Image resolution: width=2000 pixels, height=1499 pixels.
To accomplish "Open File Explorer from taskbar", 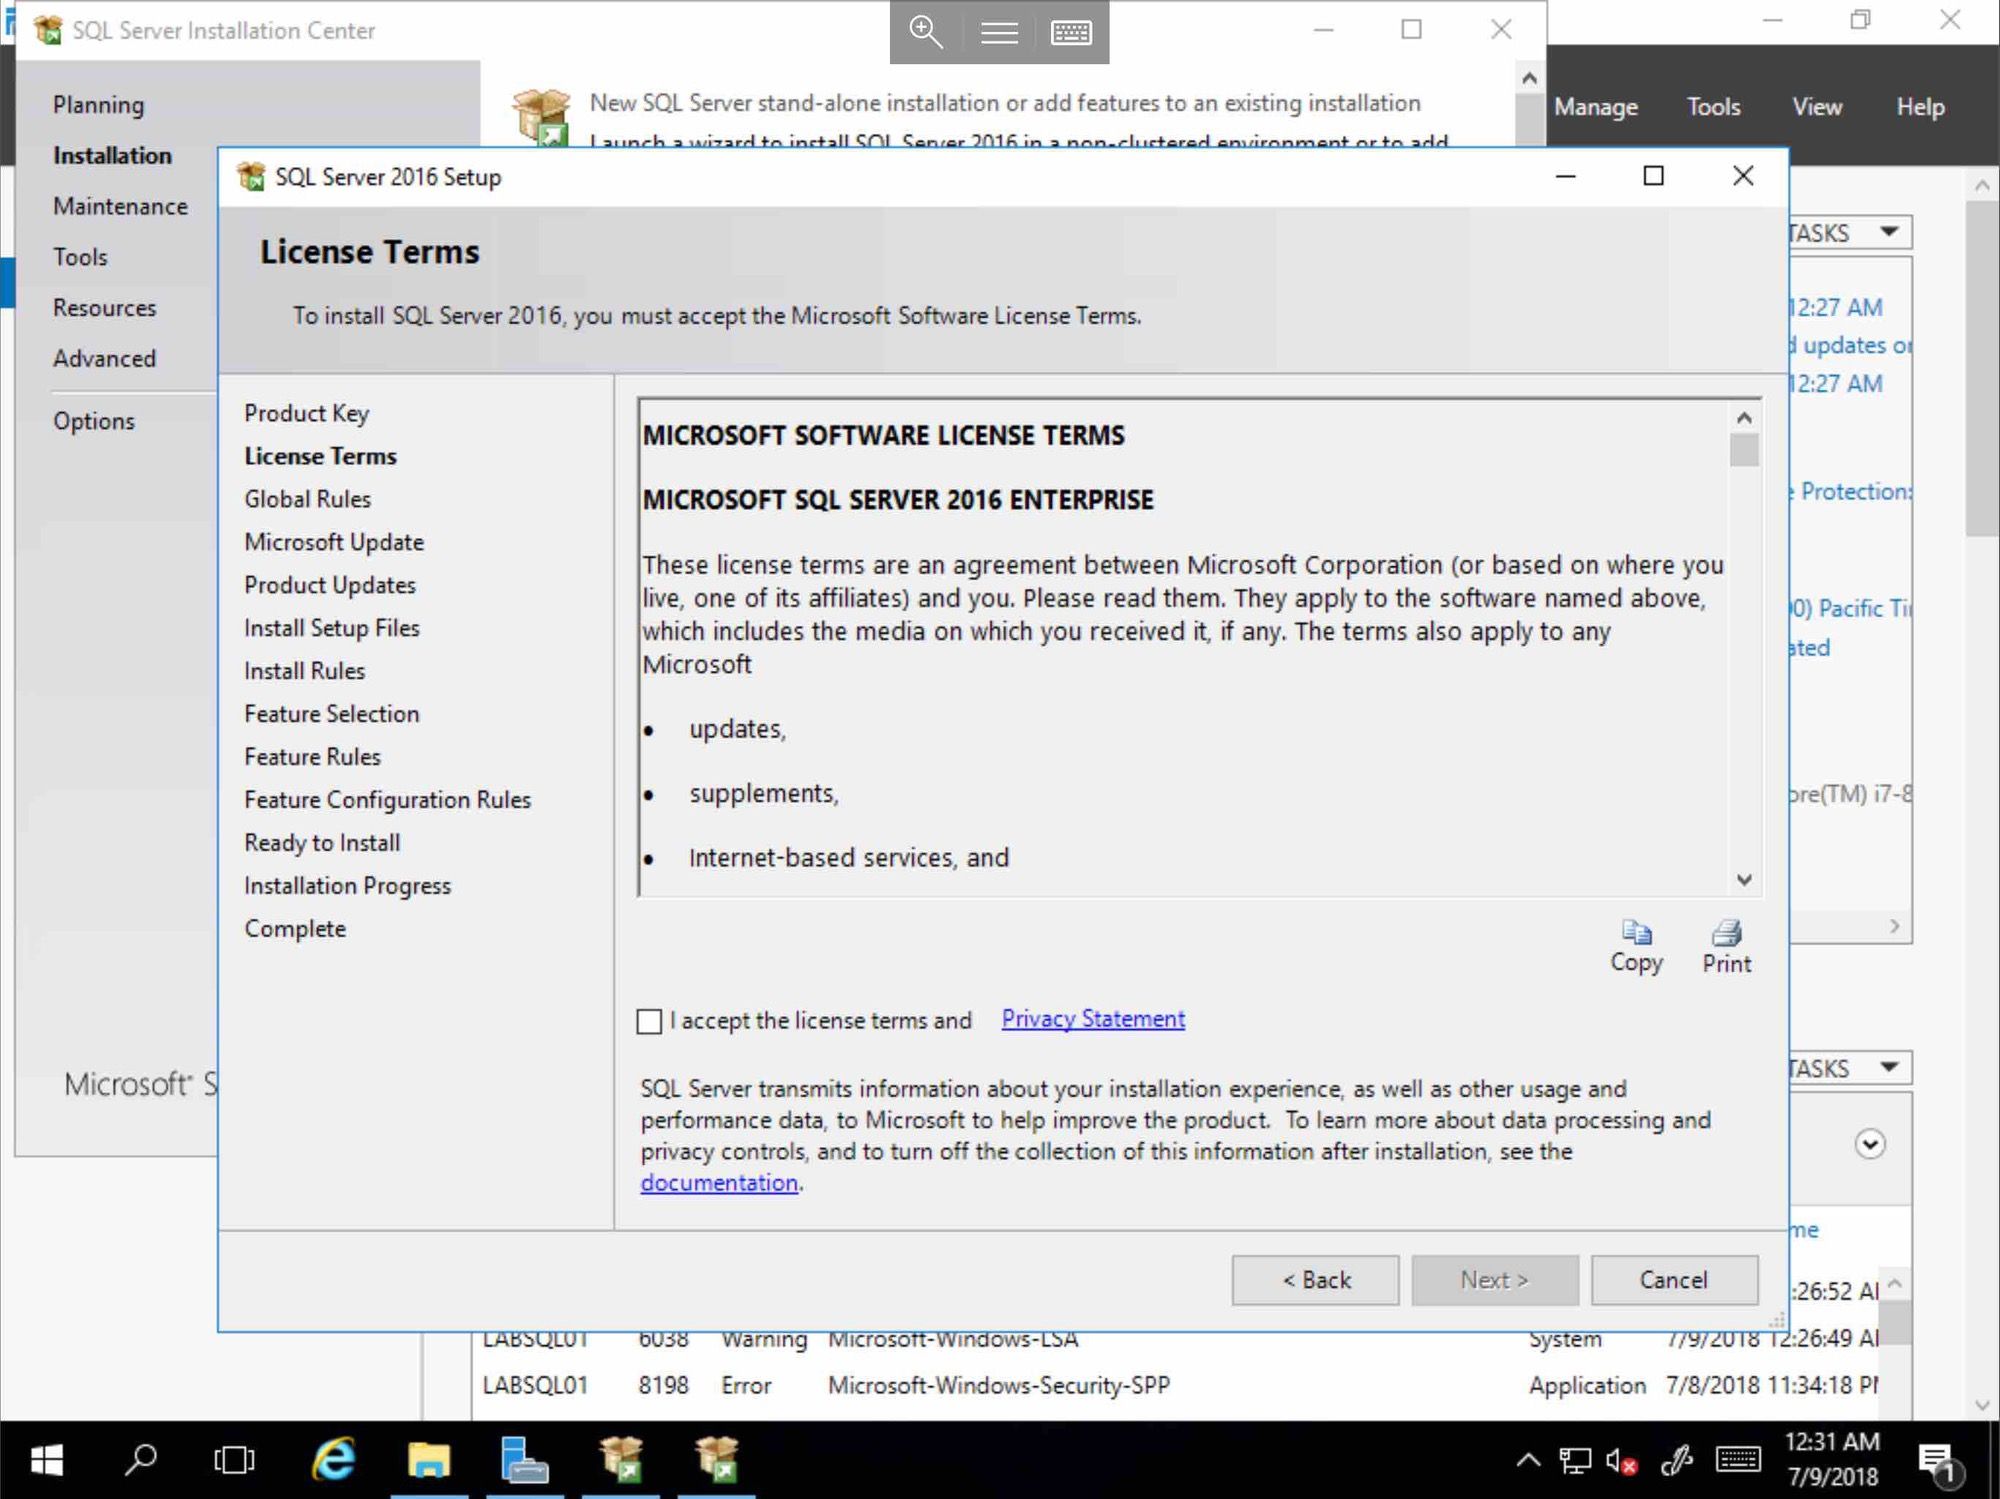I will [x=428, y=1461].
